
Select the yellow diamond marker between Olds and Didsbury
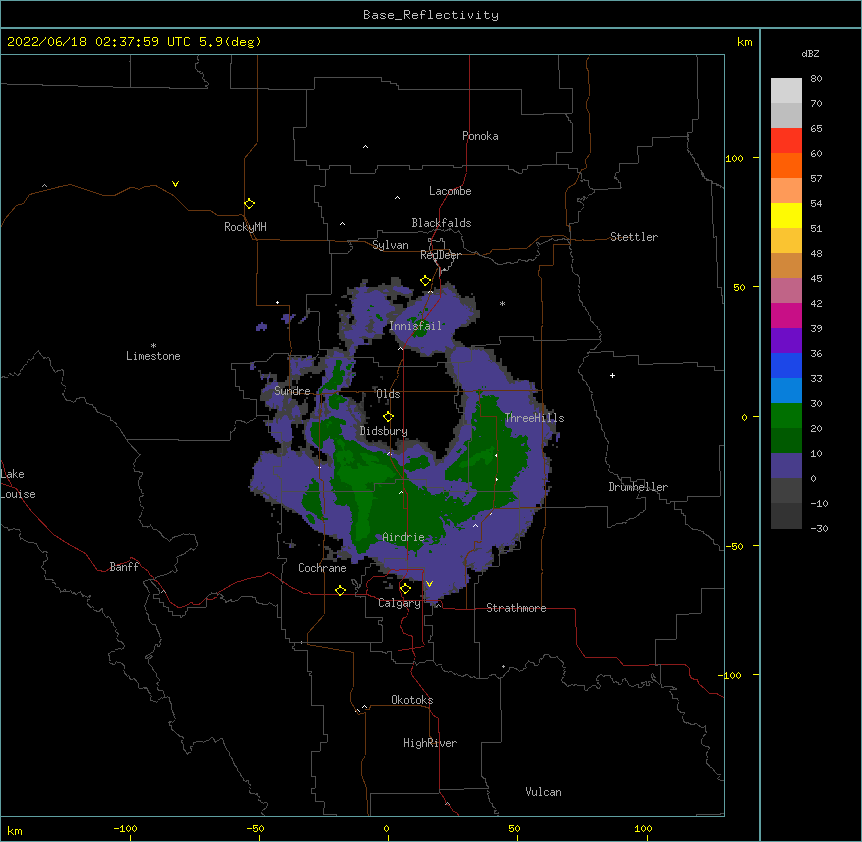pos(388,417)
